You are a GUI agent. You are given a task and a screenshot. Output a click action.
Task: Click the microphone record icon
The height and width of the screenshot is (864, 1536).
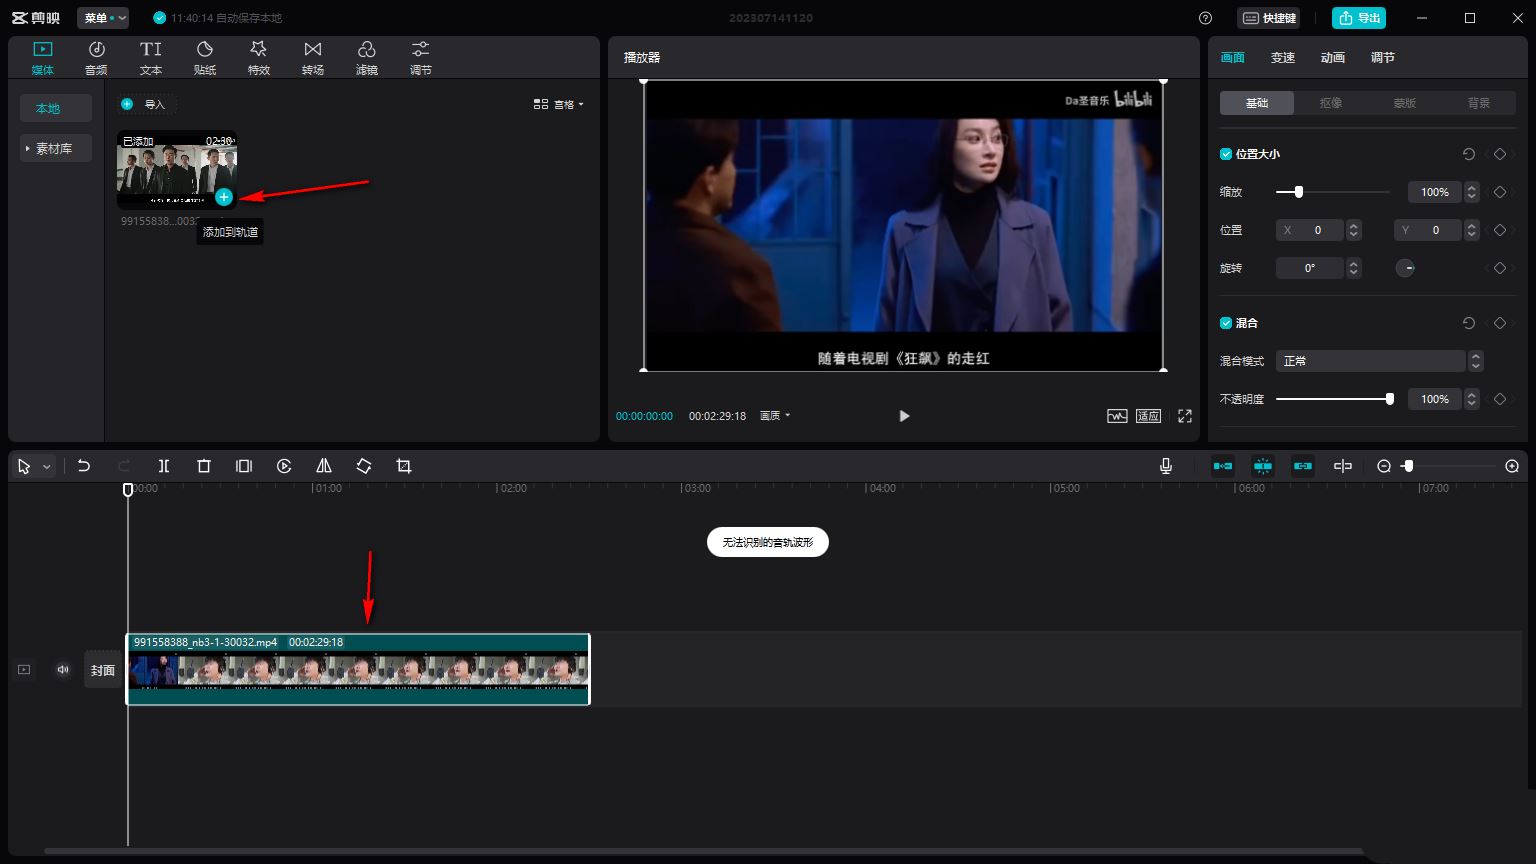tap(1166, 466)
